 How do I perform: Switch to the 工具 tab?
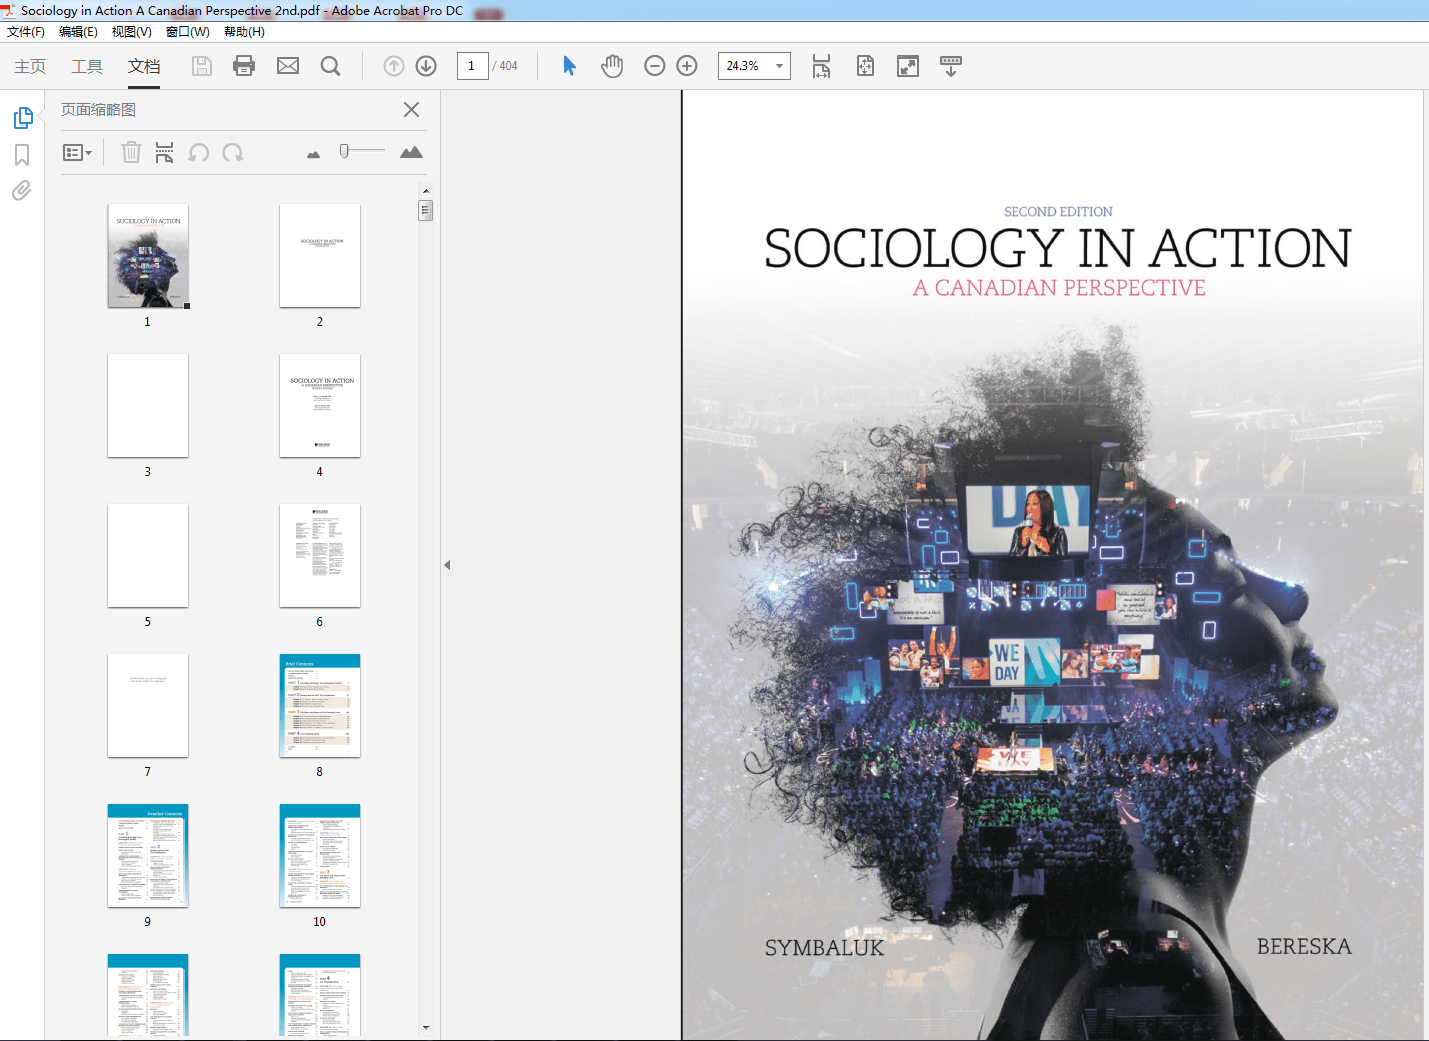(x=87, y=66)
